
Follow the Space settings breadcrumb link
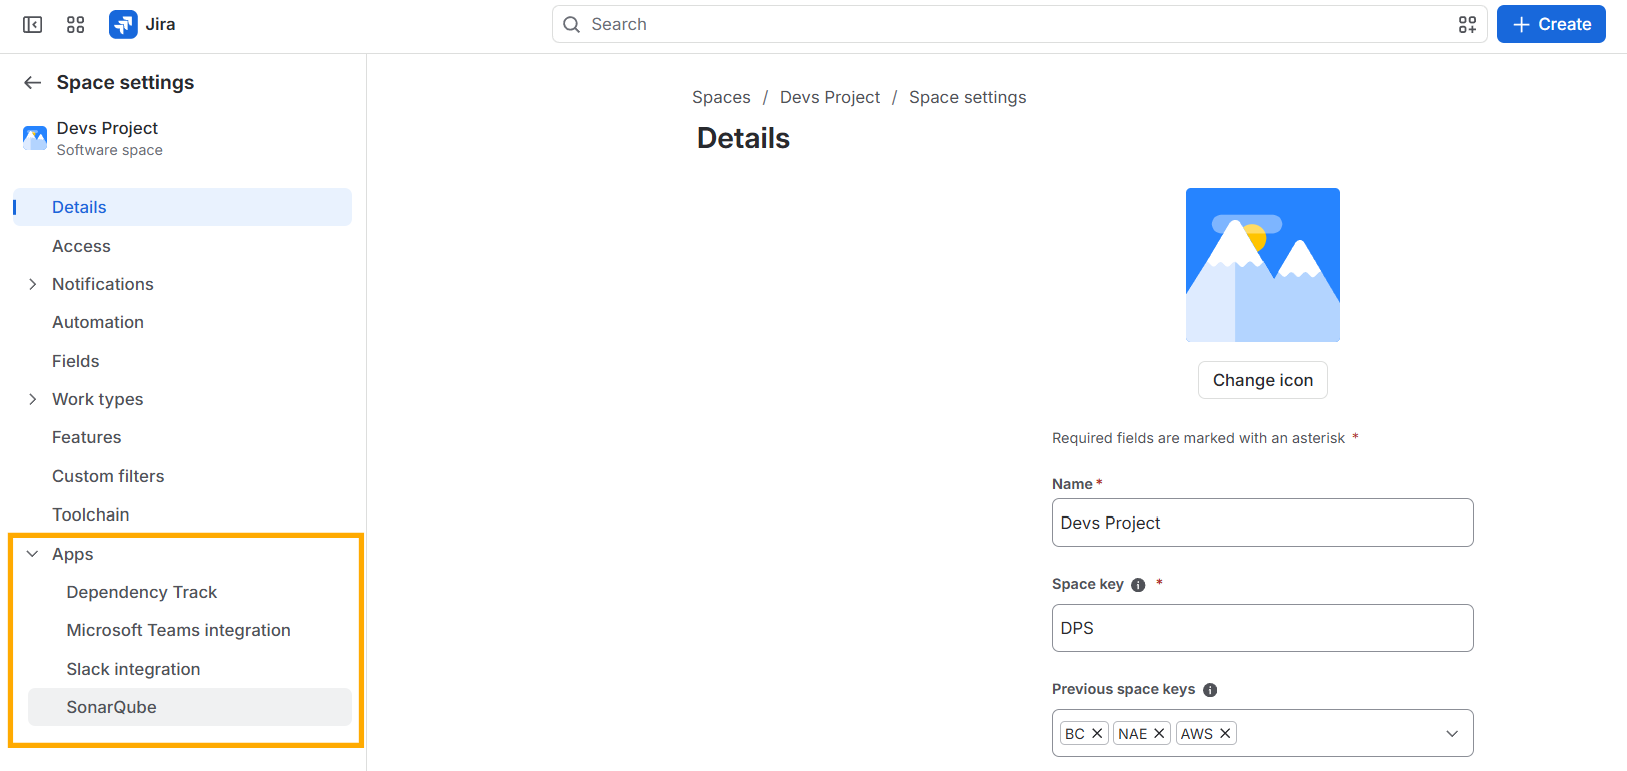968,97
